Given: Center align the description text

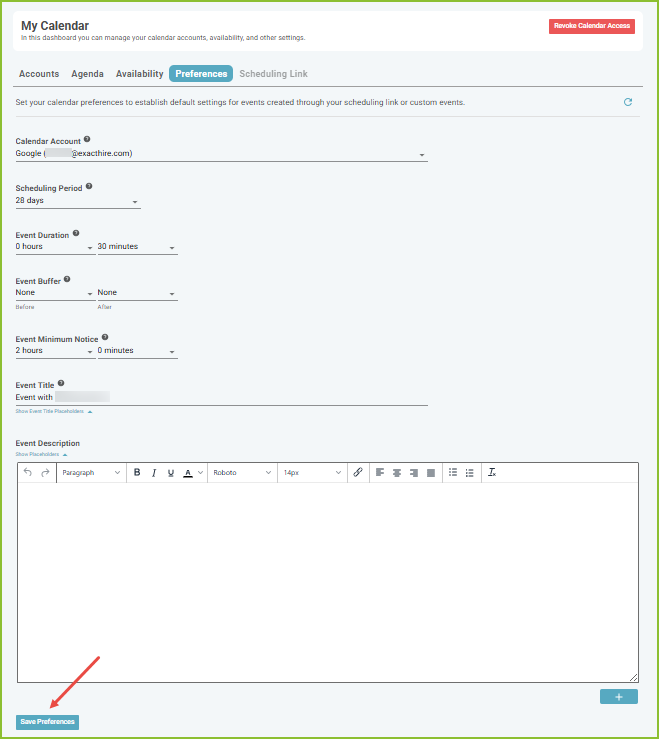Looking at the screenshot, I should pos(397,472).
